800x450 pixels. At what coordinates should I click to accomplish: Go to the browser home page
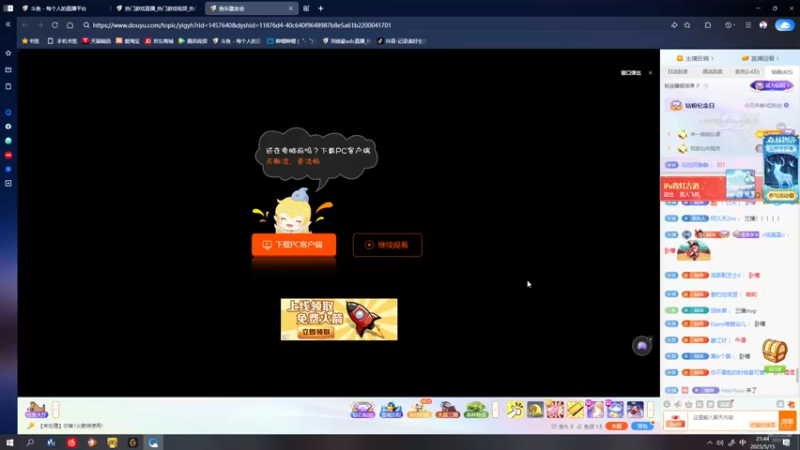point(70,25)
